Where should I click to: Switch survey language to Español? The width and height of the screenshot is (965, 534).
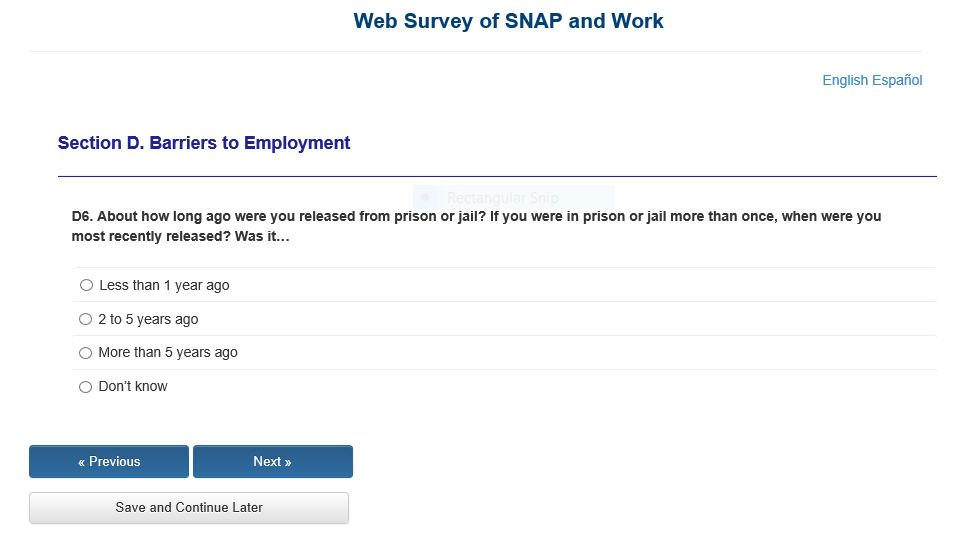coord(898,80)
